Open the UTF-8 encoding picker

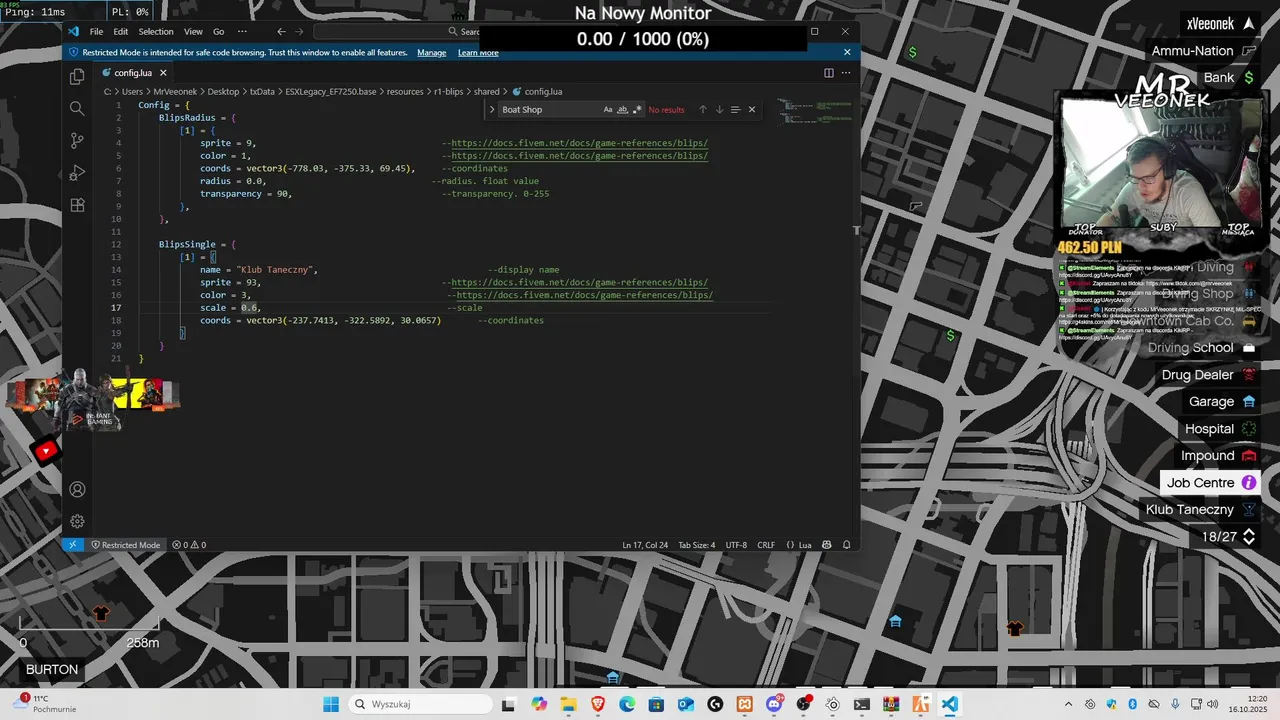[x=736, y=545]
